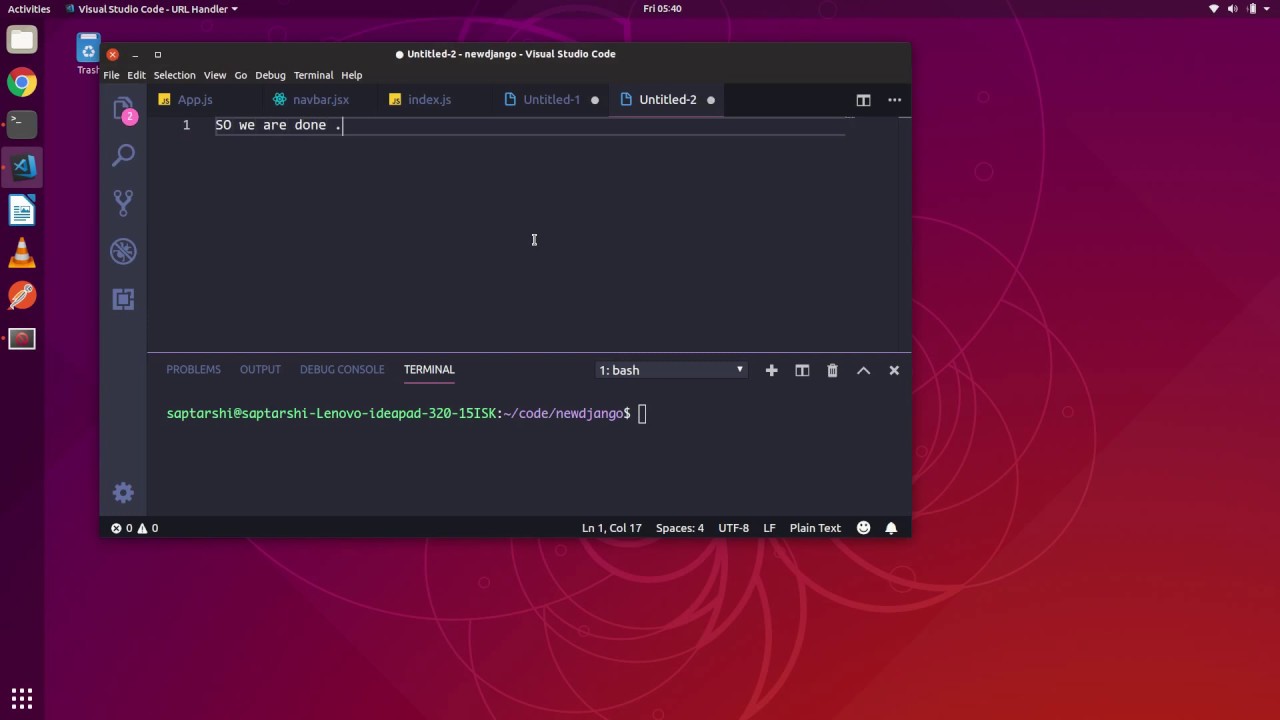Open the 1: bash terminal selector dropdown

(x=671, y=370)
